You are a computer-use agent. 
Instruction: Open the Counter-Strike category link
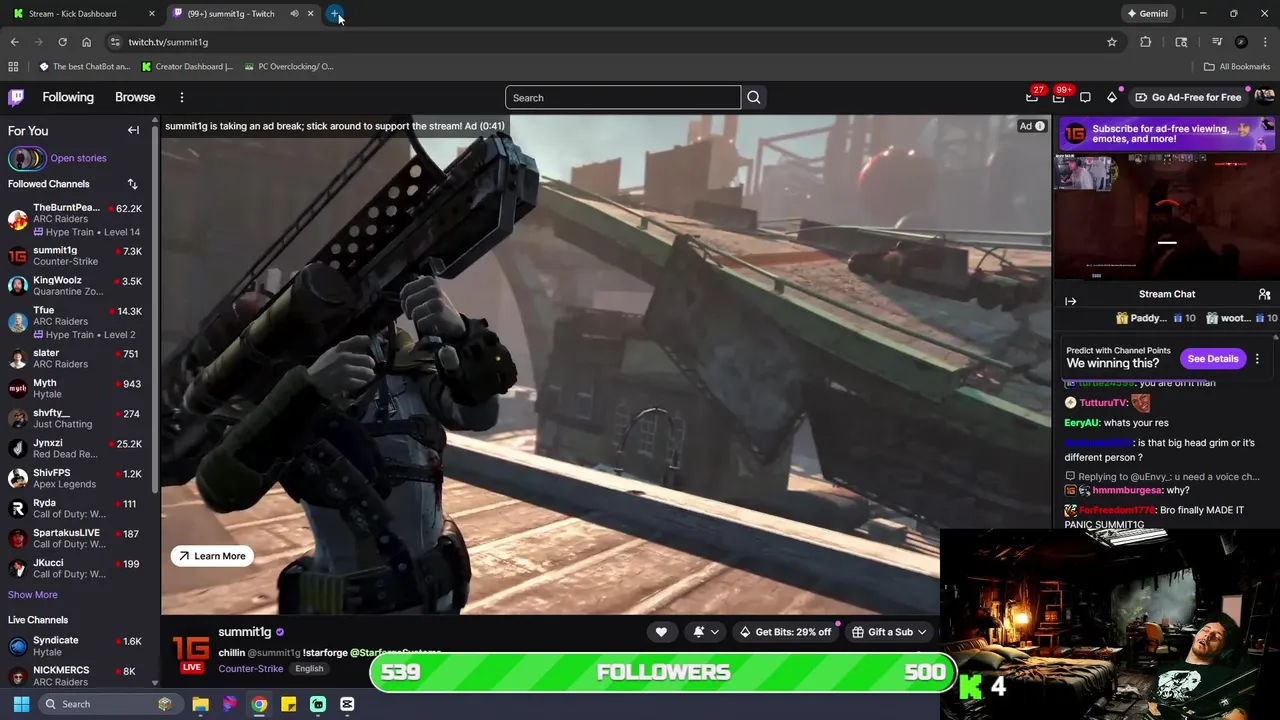[250, 669]
